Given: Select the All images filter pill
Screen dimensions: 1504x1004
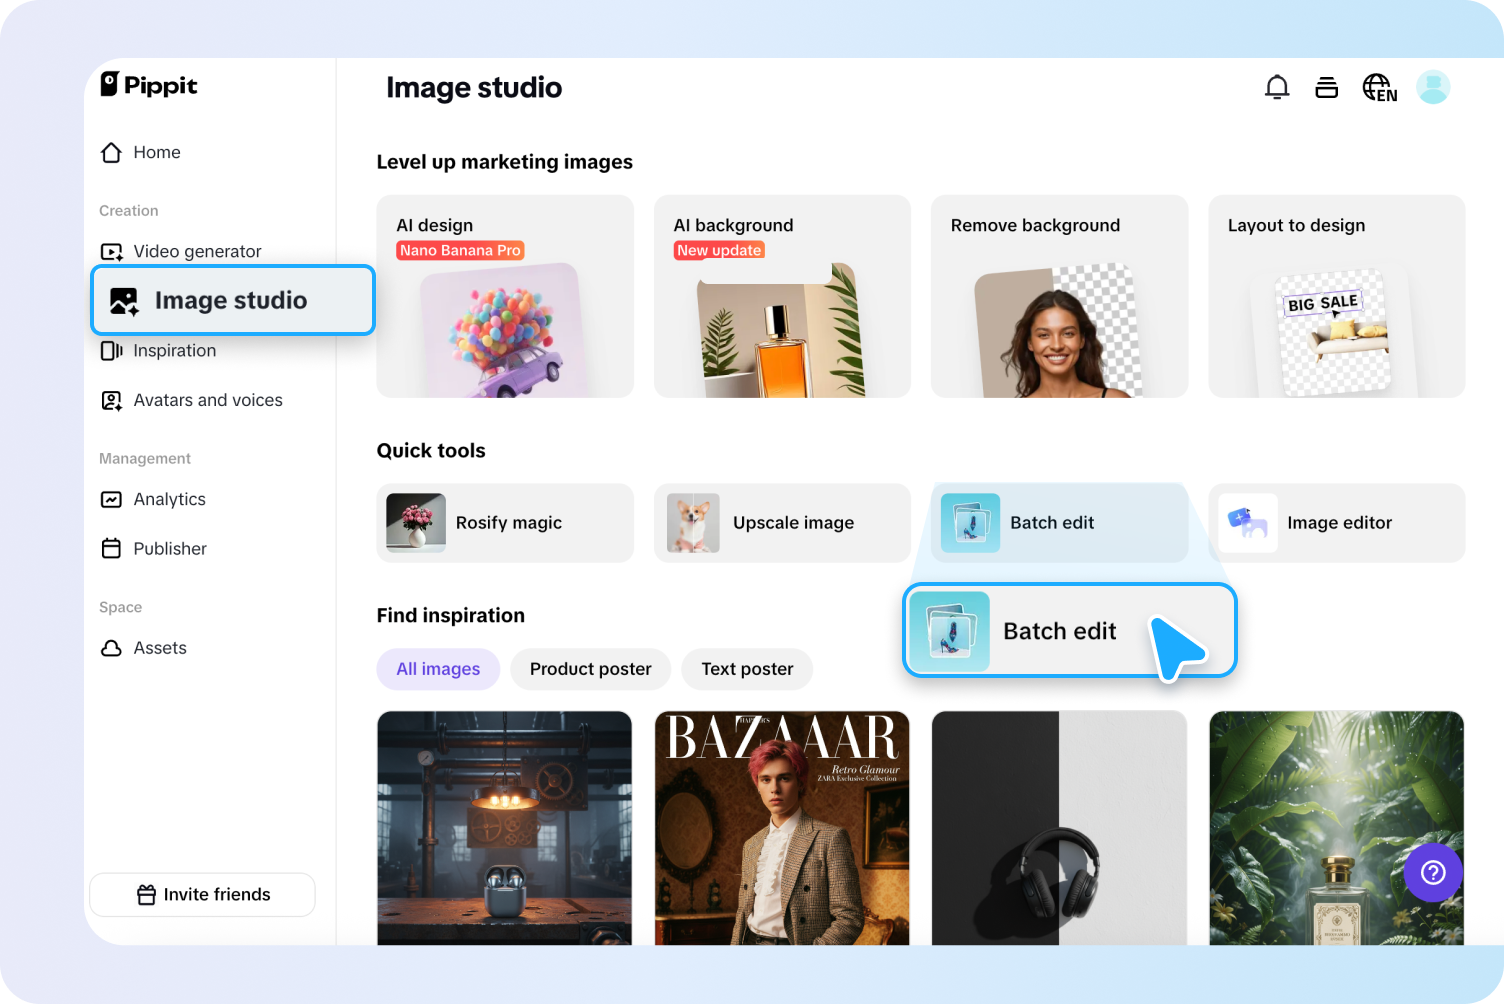Looking at the screenshot, I should [x=438, y=669].
